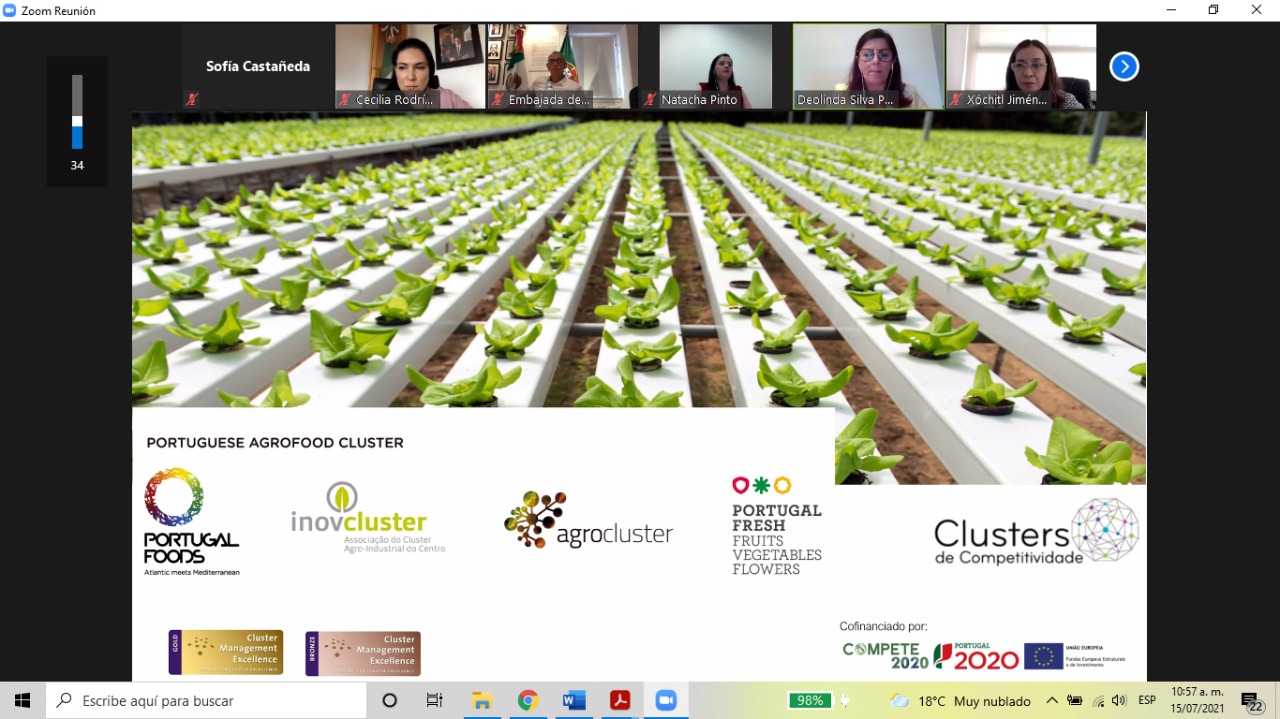1280x719 pixels.
Task: Minimize the Zoom Reunión window
Action: coord(1171,10)
